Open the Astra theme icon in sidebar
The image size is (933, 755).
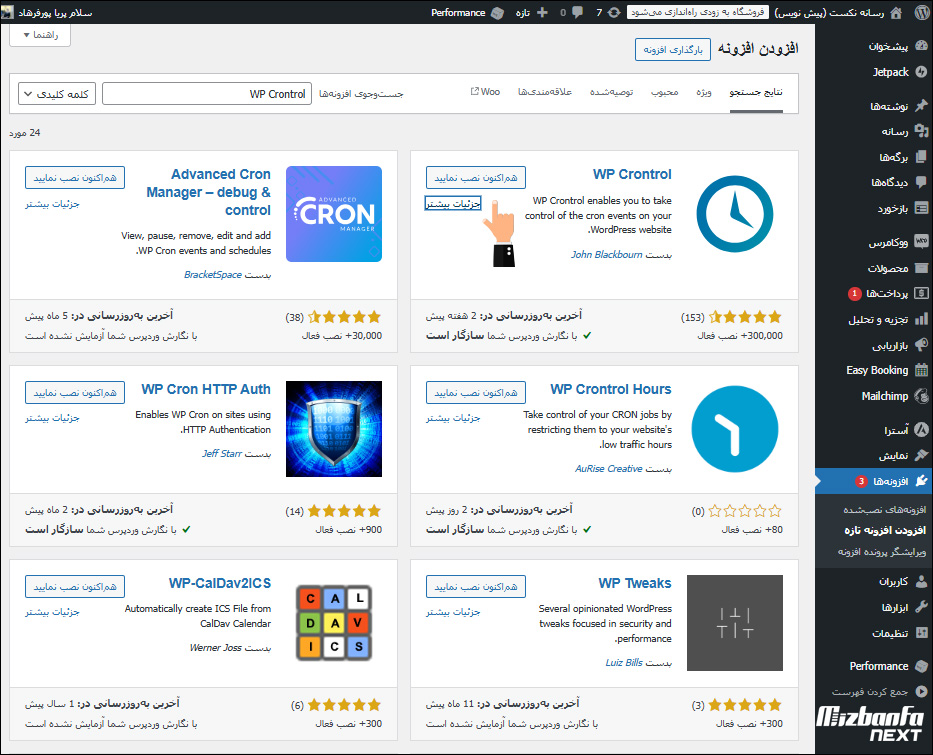tap(921, 430)
